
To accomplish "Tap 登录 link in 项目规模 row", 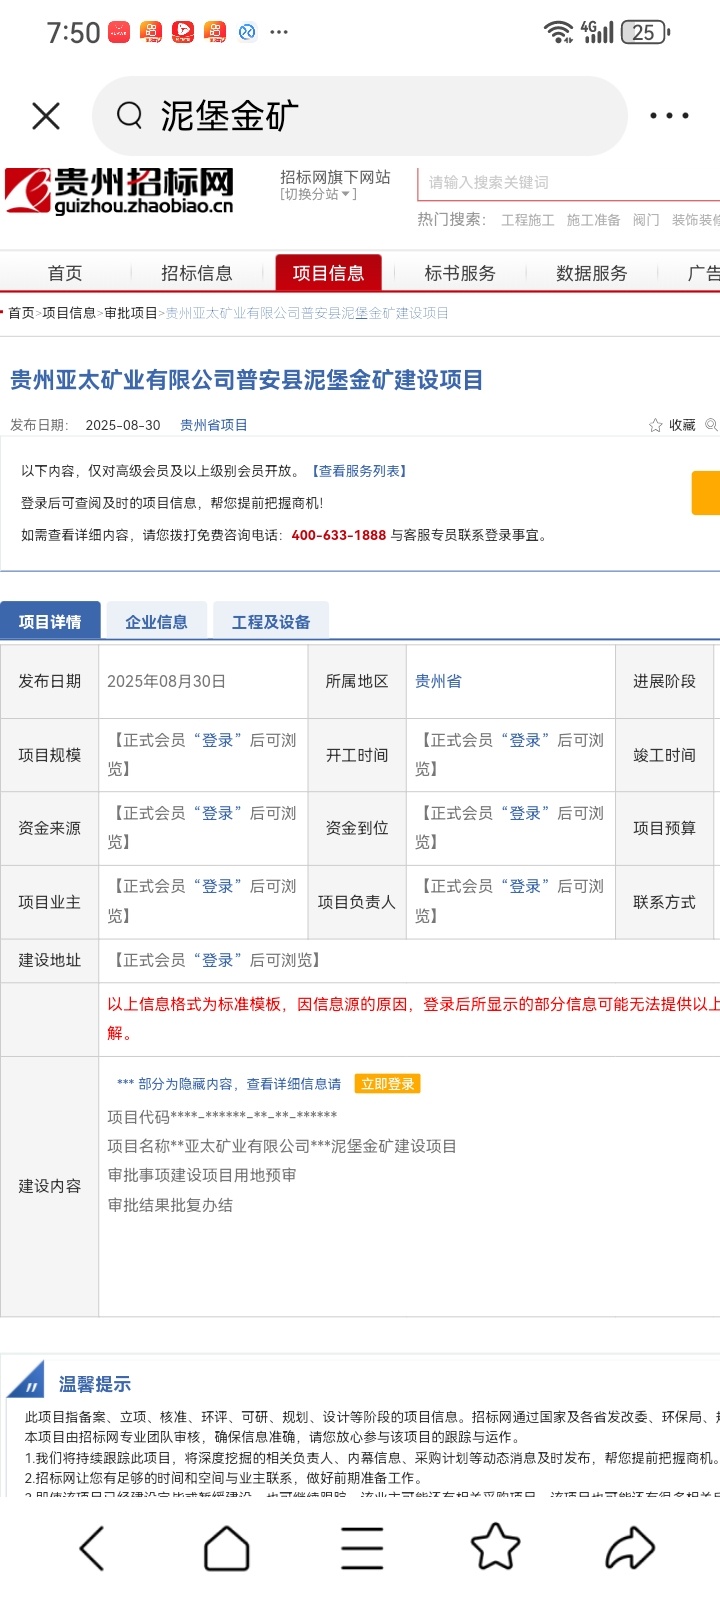I will pyautogui.click(x=217, y=740).
